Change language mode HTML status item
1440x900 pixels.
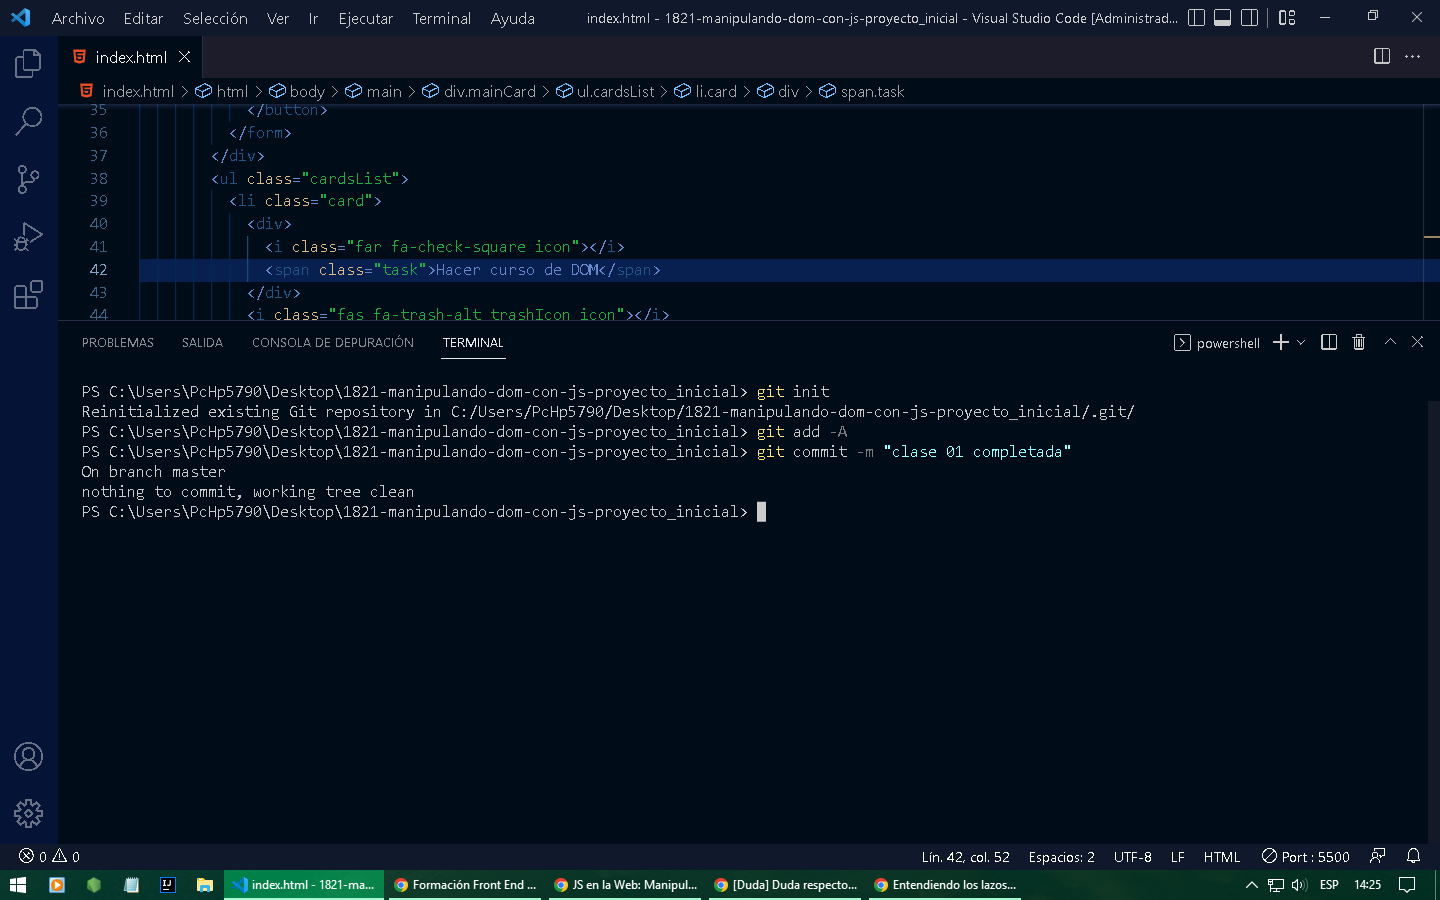(1221, 857)
